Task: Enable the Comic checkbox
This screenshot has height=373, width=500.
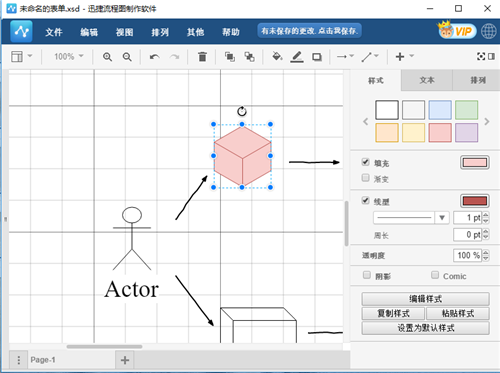Action: 435,275
